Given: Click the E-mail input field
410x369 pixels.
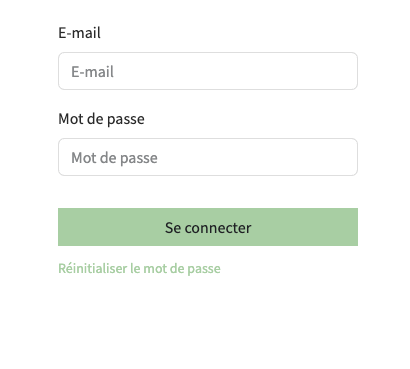Looking at the screenshot, I should 208,71.
